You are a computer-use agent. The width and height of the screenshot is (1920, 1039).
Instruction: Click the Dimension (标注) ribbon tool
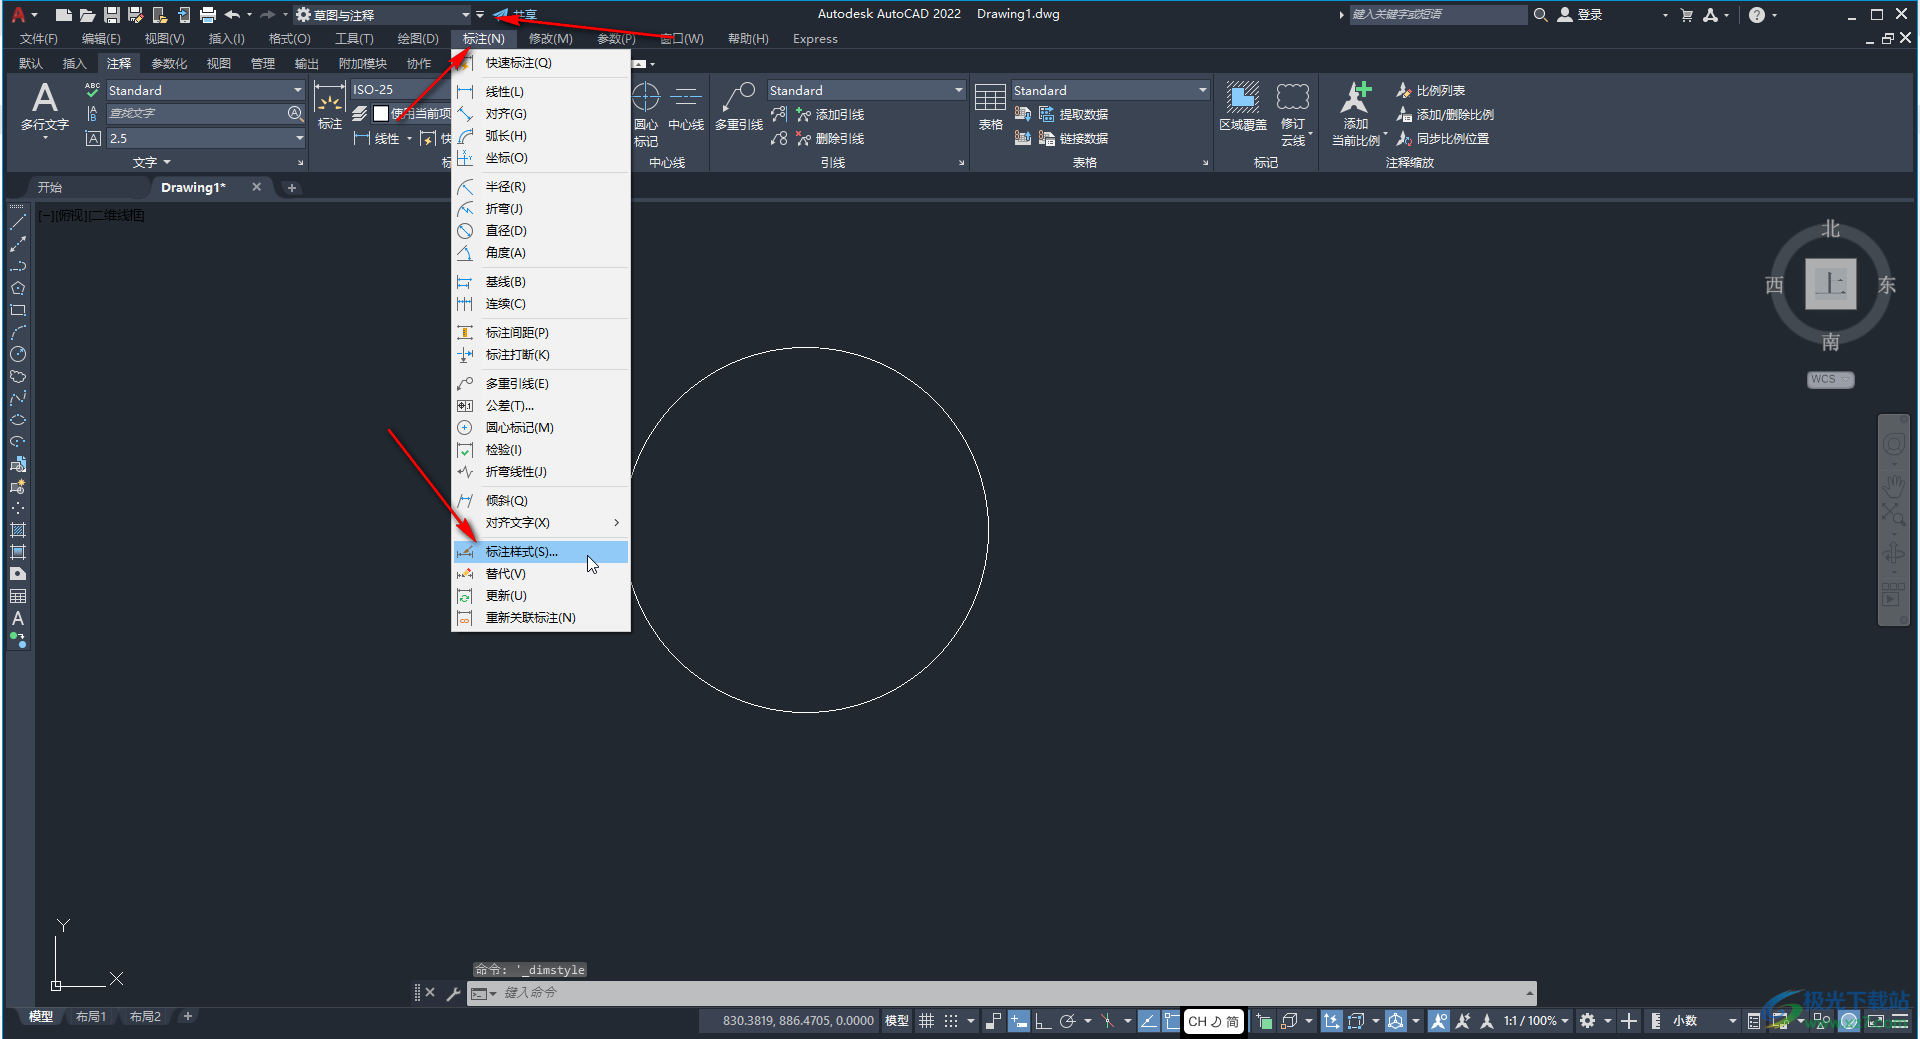(330, 108)
